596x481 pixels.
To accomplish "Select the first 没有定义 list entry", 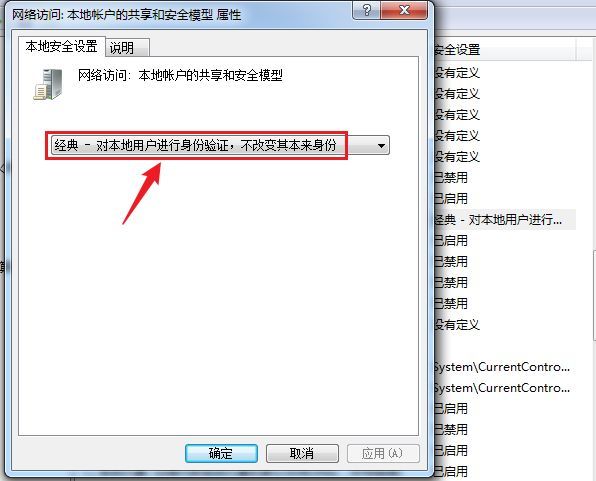I will click(457, 73).
